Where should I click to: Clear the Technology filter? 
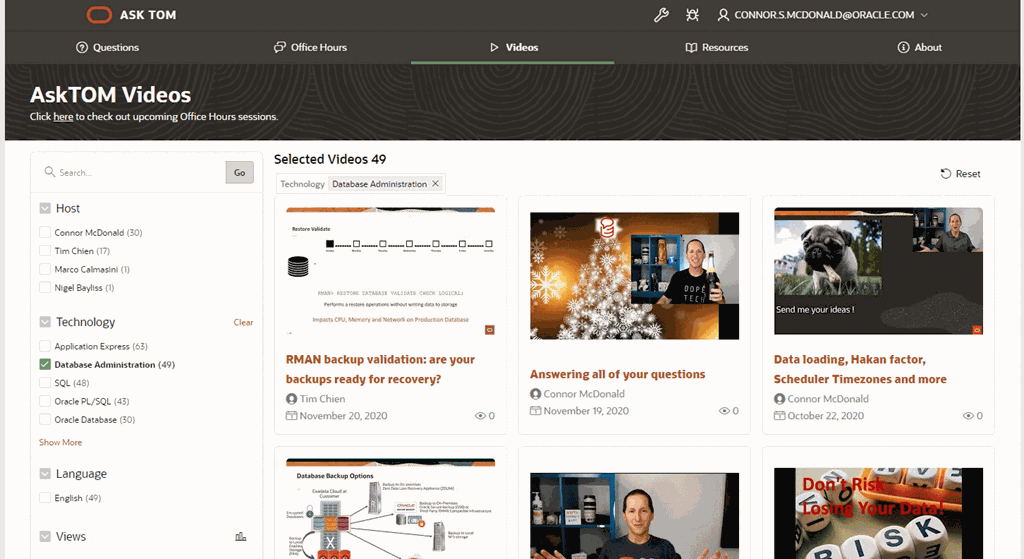(243, 323)
